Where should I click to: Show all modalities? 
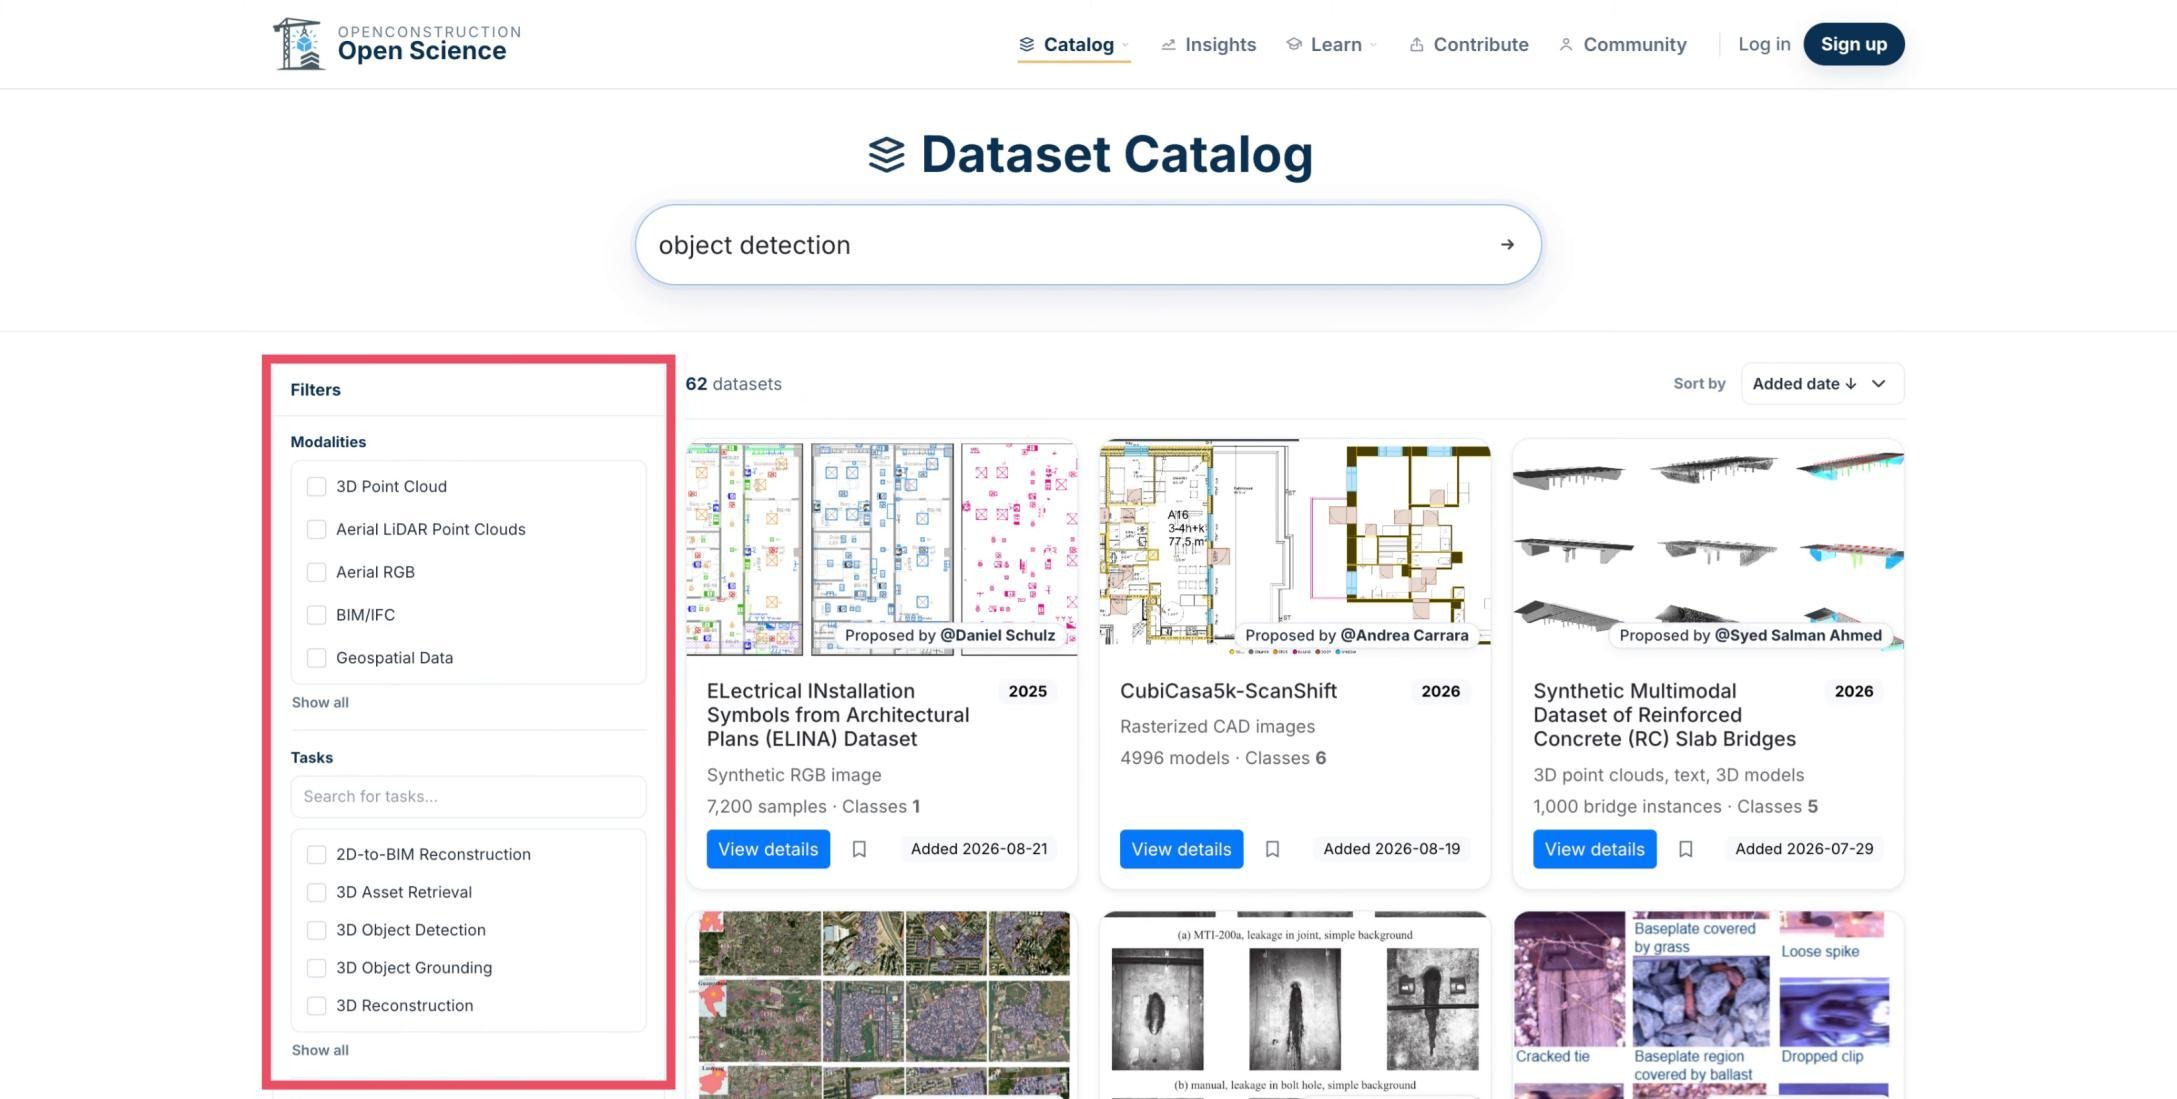coord(320,702)
